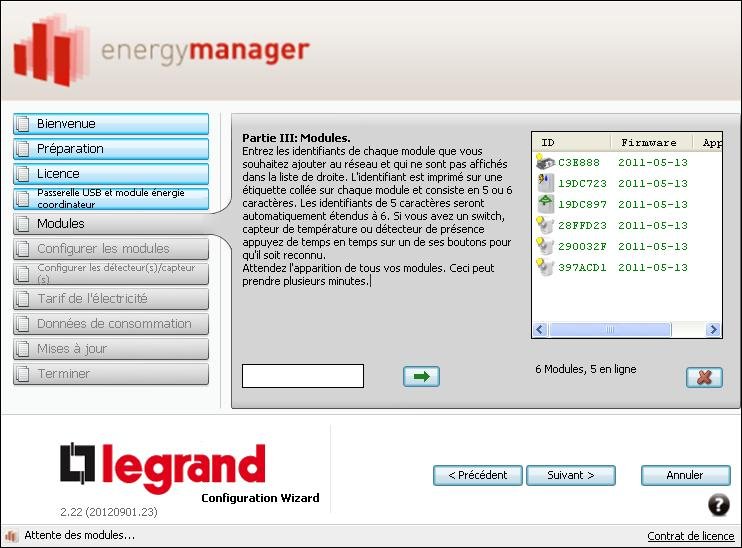This screenshot has height=548, width=742.
Task: Click firmware date of module C3E888
Action: [653, 162]
